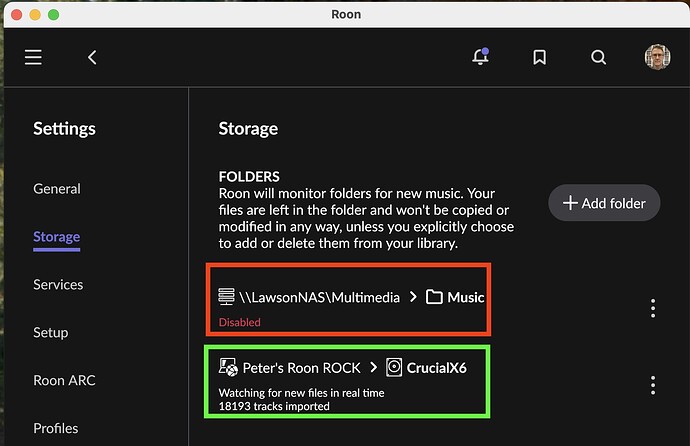Select General settings tab

[57, 189]
